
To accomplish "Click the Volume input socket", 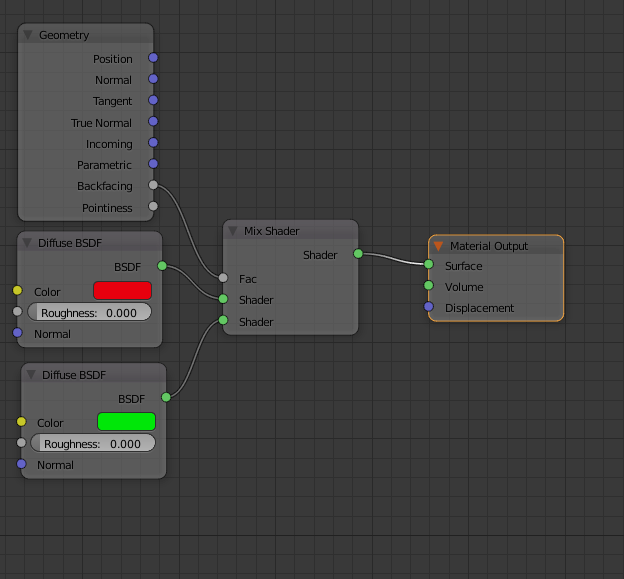I will coord(429,285).
